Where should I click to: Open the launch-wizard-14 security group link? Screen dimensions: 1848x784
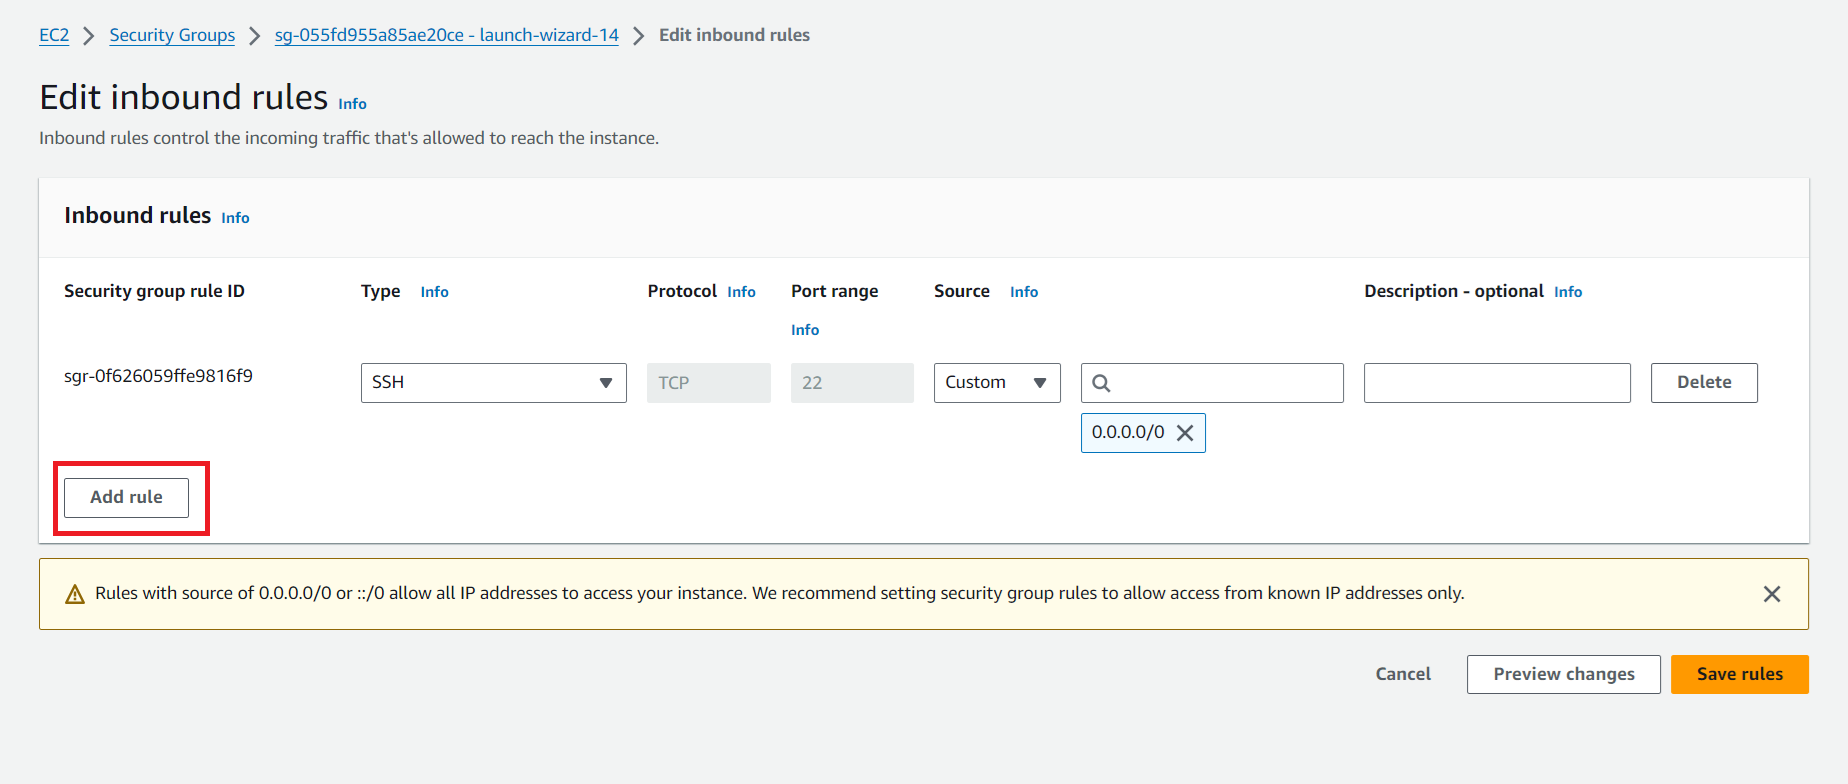(446, 35)
